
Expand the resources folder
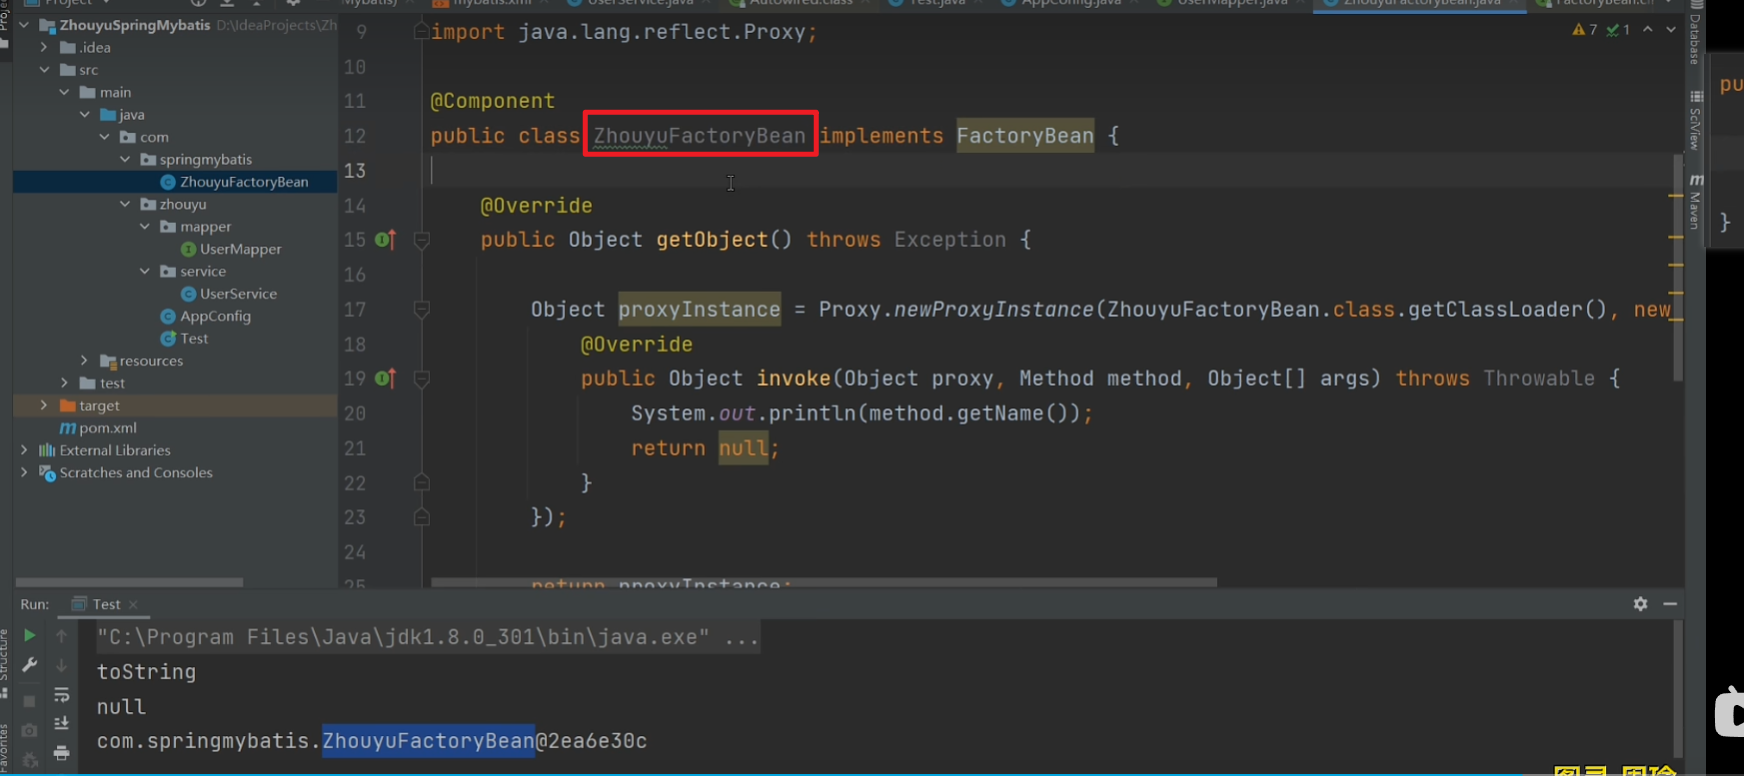pyautogui.click(x=84, y=361)
